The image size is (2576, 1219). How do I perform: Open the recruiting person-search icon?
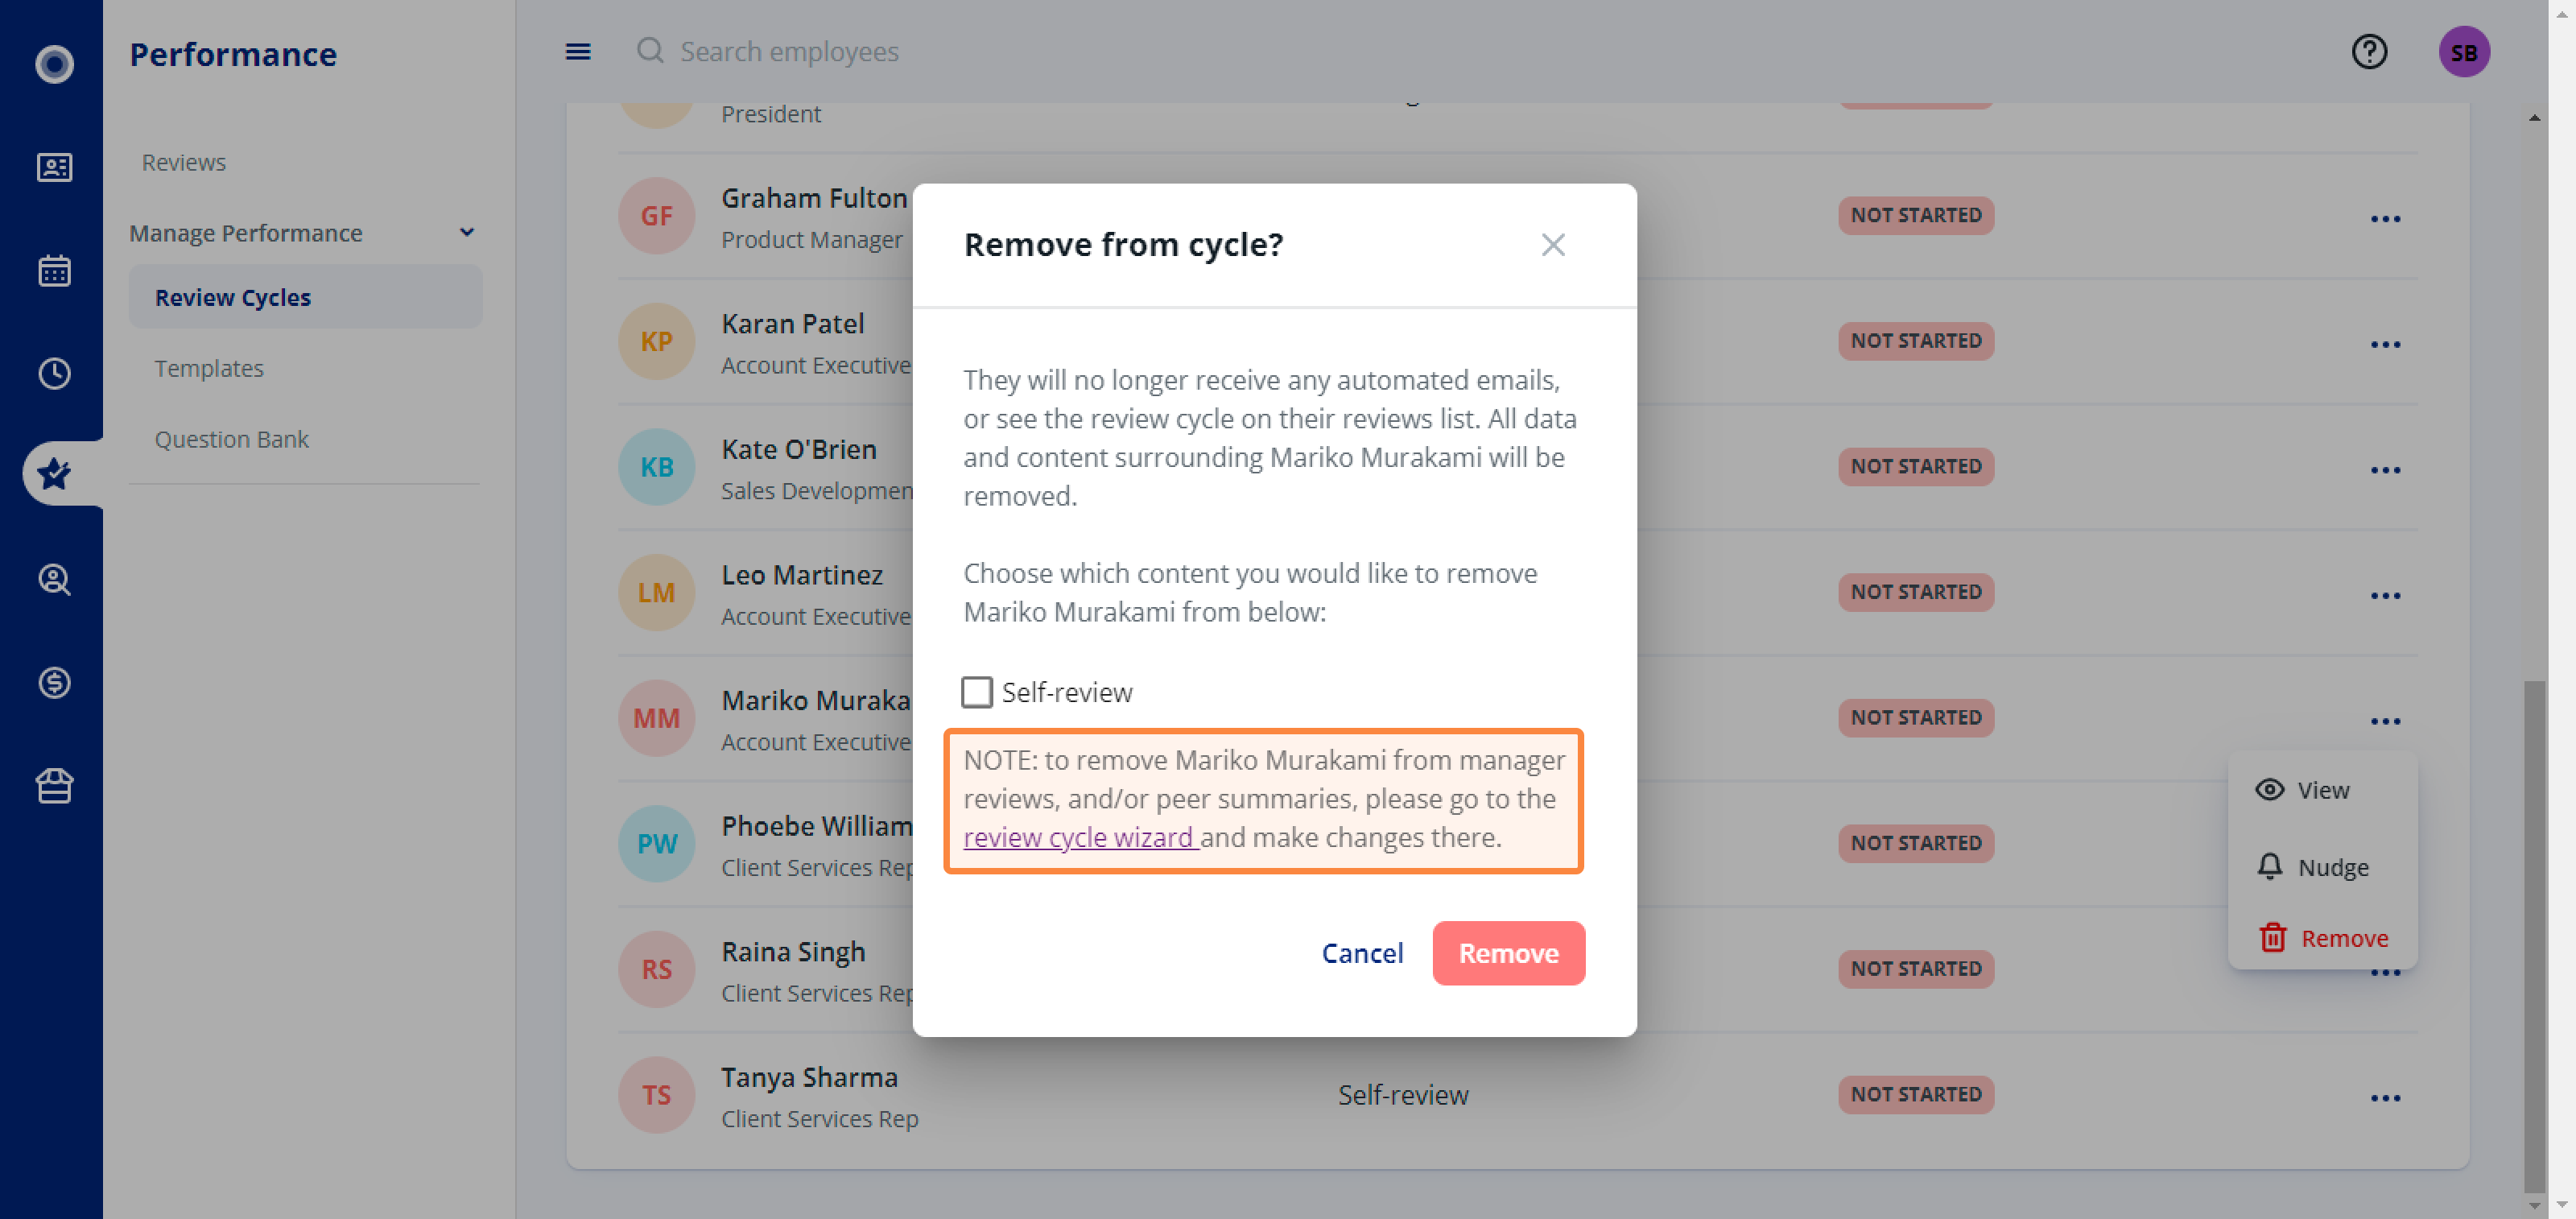point(54,580)
